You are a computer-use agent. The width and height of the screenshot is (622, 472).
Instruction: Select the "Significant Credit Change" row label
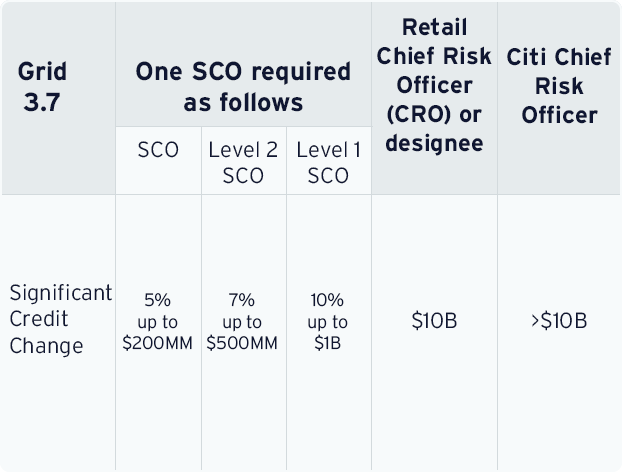[58, 320]
